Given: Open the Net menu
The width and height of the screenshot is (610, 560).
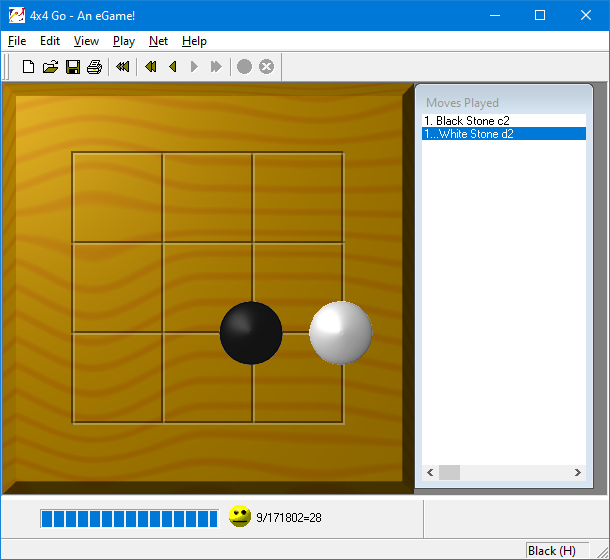Looking at the screenshot, I should click(x=158, y=41).
